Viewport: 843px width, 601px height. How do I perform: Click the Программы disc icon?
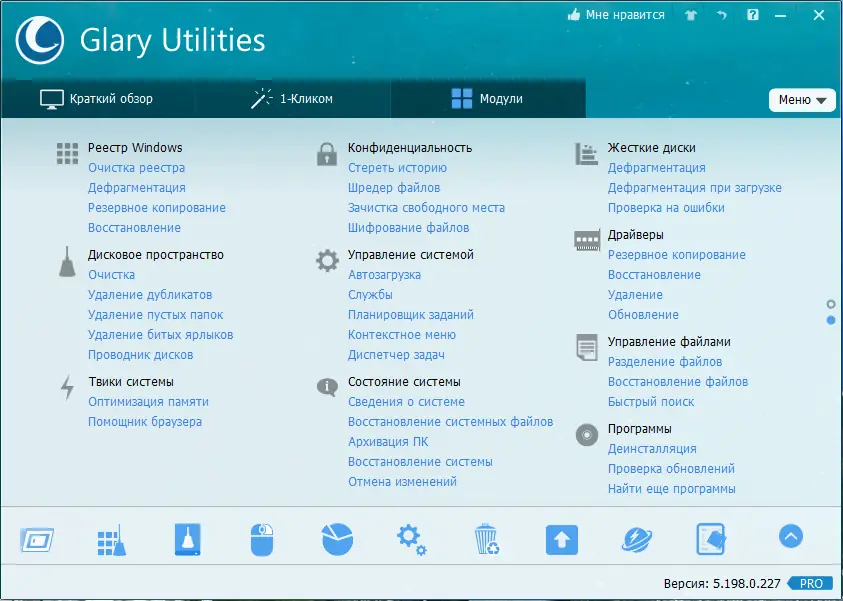587,434
